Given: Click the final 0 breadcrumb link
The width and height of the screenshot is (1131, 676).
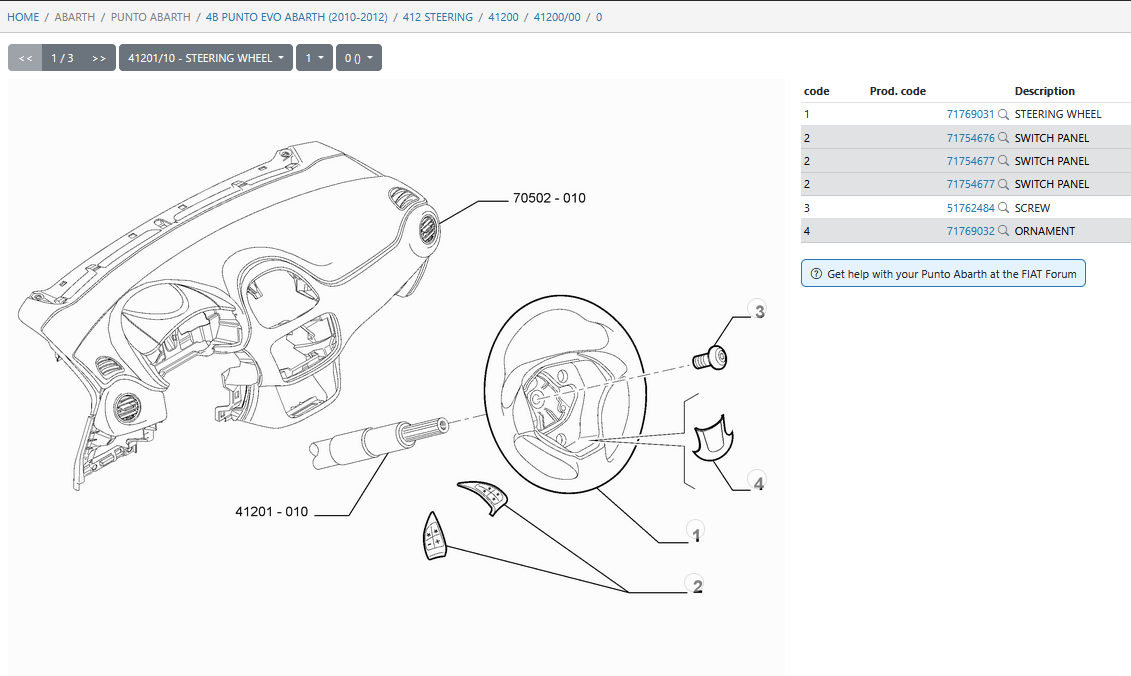Looking at the screenshot, I should (x=599, y=17).
